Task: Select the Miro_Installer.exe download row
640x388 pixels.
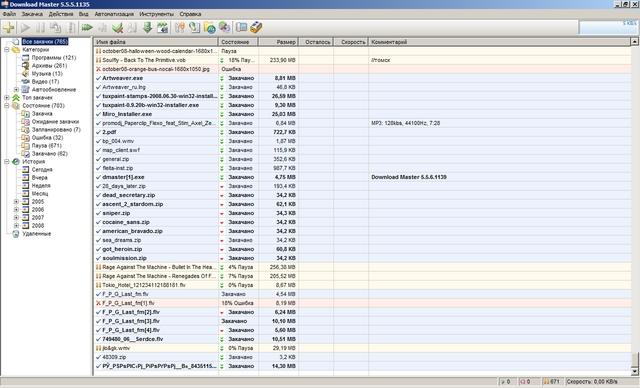Action: [362, 114]
